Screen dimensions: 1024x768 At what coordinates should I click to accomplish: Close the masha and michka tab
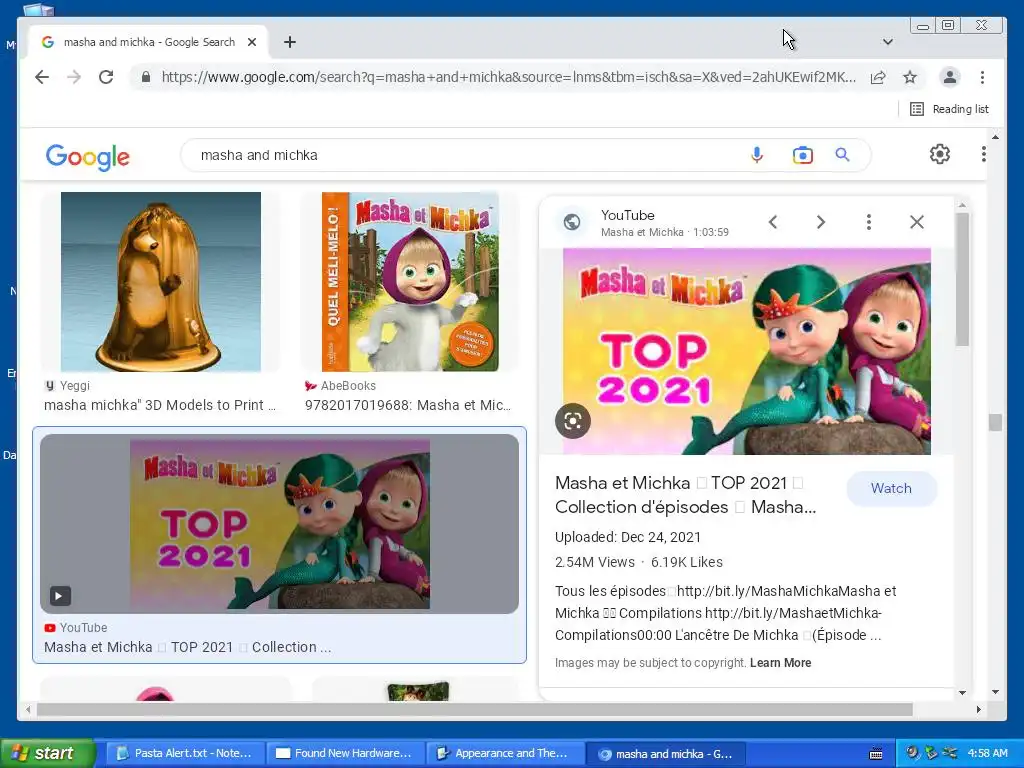tap(252, 42)
